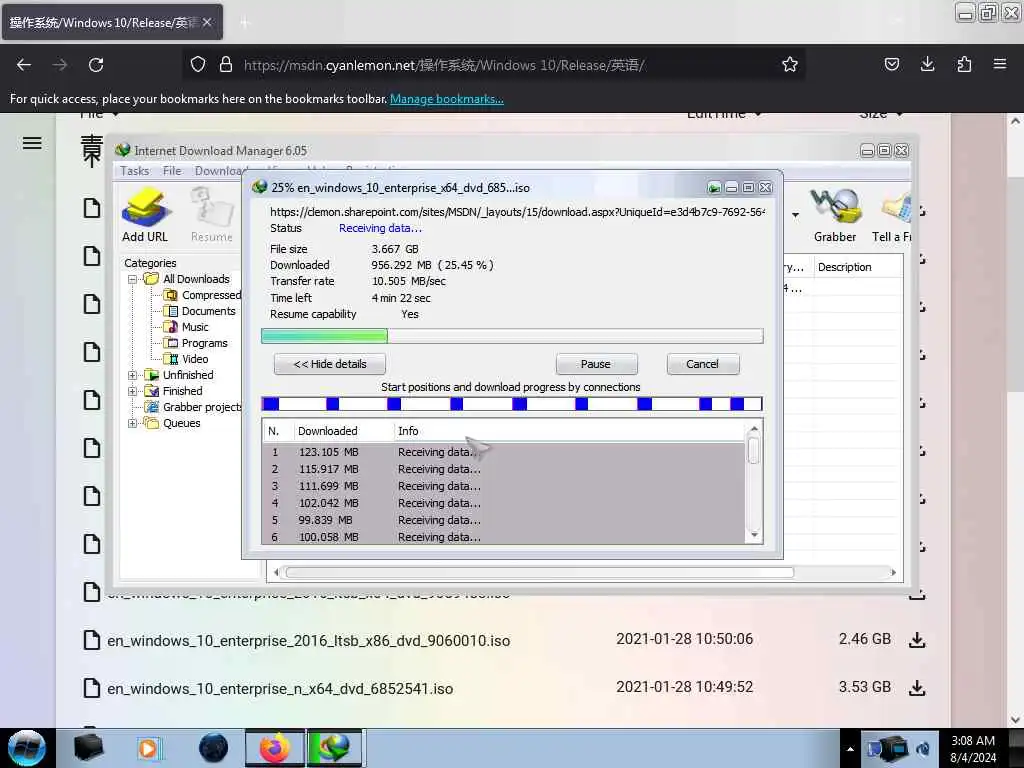Open en_windows_10_enterprise_n_x64_dvd_6852541.iso link
This screenshot has height=768, width=1024.
pos(280,688)
